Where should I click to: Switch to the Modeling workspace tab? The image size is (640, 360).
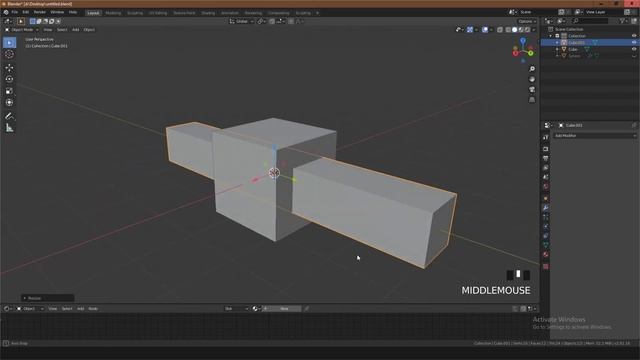[113, 13]
